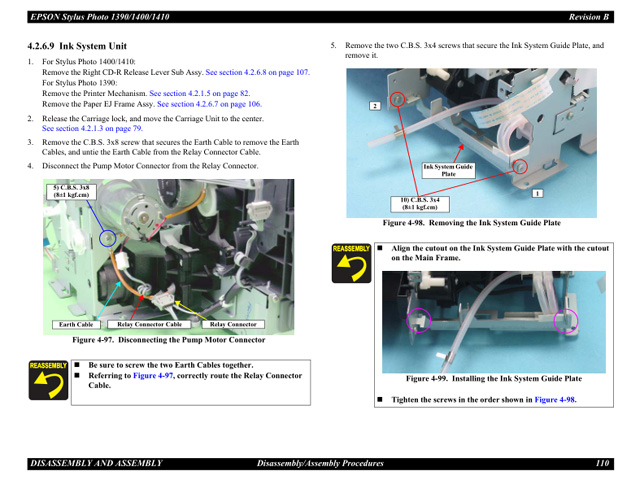Follow the section 4.2.1.5 page 82 link
The image size is (640, 480).
point(199,93)
